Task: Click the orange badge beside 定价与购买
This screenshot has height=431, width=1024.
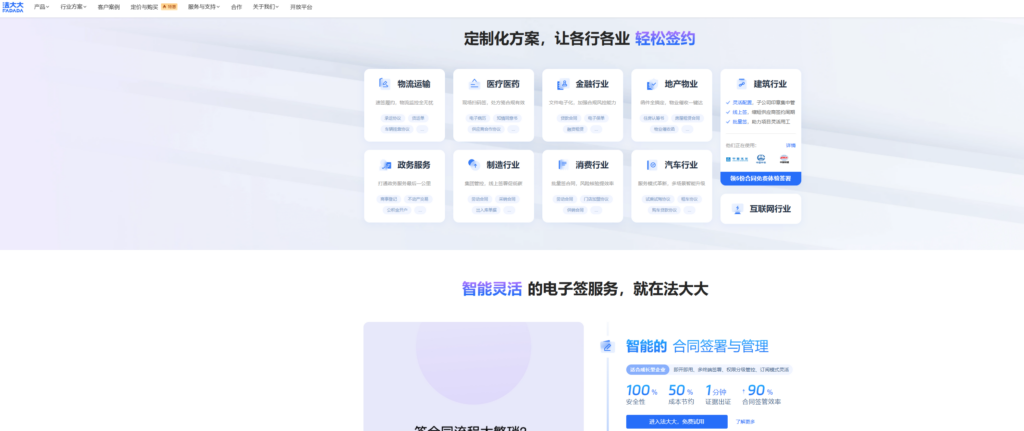Action: tap(169, 7)
